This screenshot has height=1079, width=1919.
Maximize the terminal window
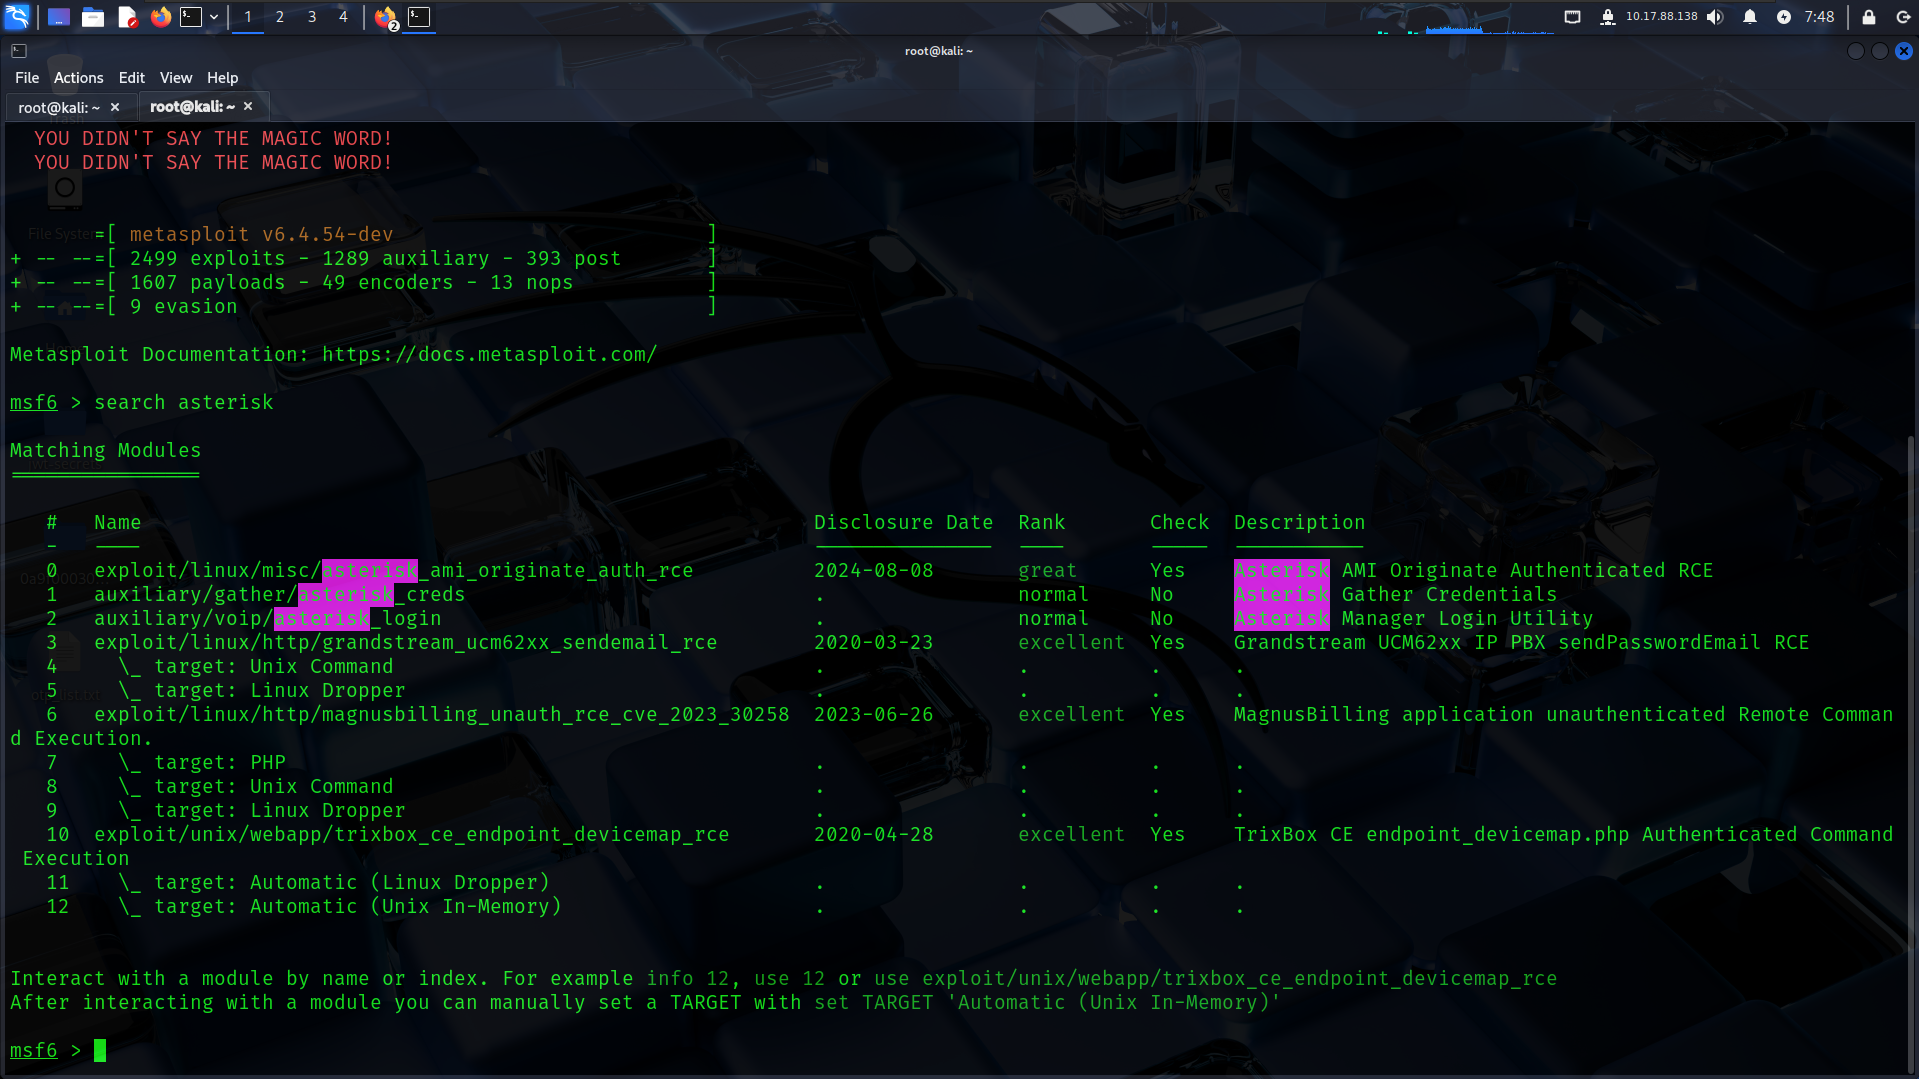(x=1880, y=51)
